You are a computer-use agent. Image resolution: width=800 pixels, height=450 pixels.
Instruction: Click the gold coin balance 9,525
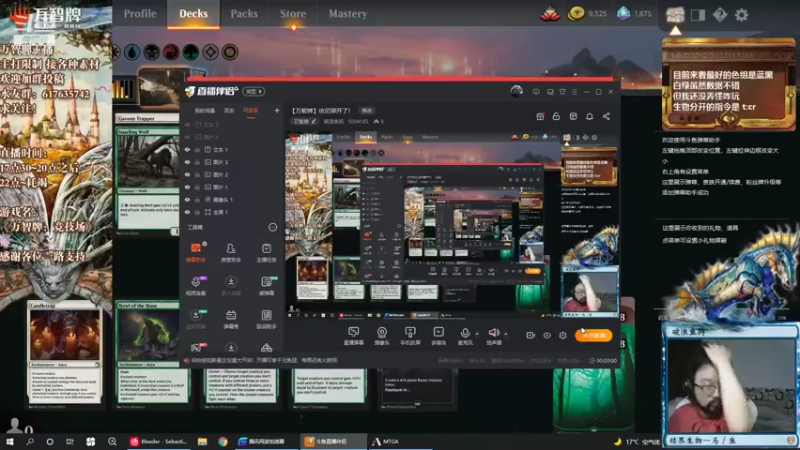click(x=588, y=14)
